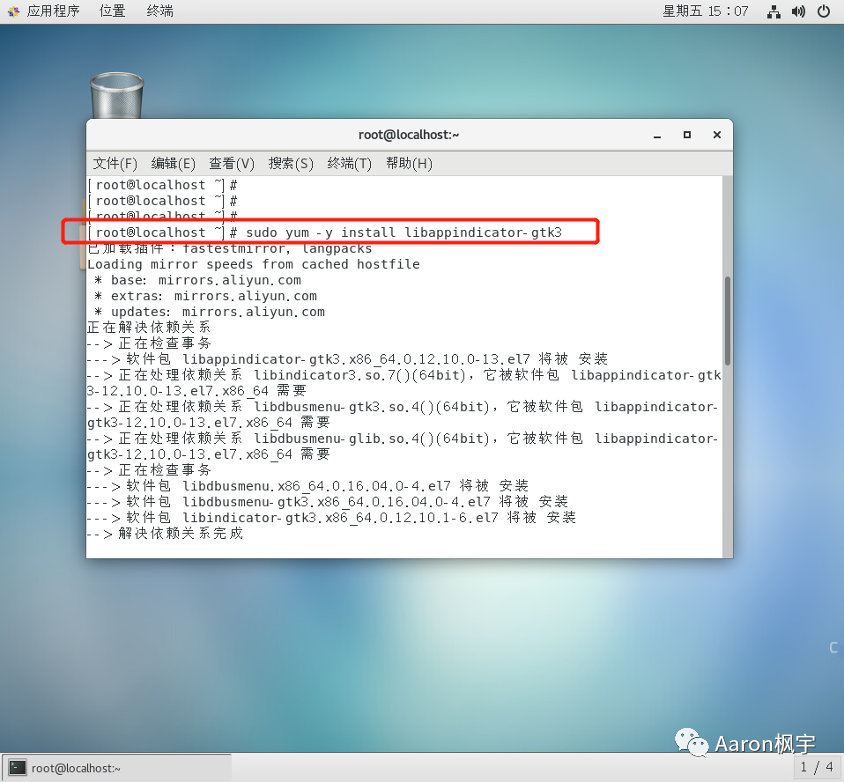Maximize the root@localhost terminal window
The image size is (844, 782).
pyautogui.click(x=687, y=135)
